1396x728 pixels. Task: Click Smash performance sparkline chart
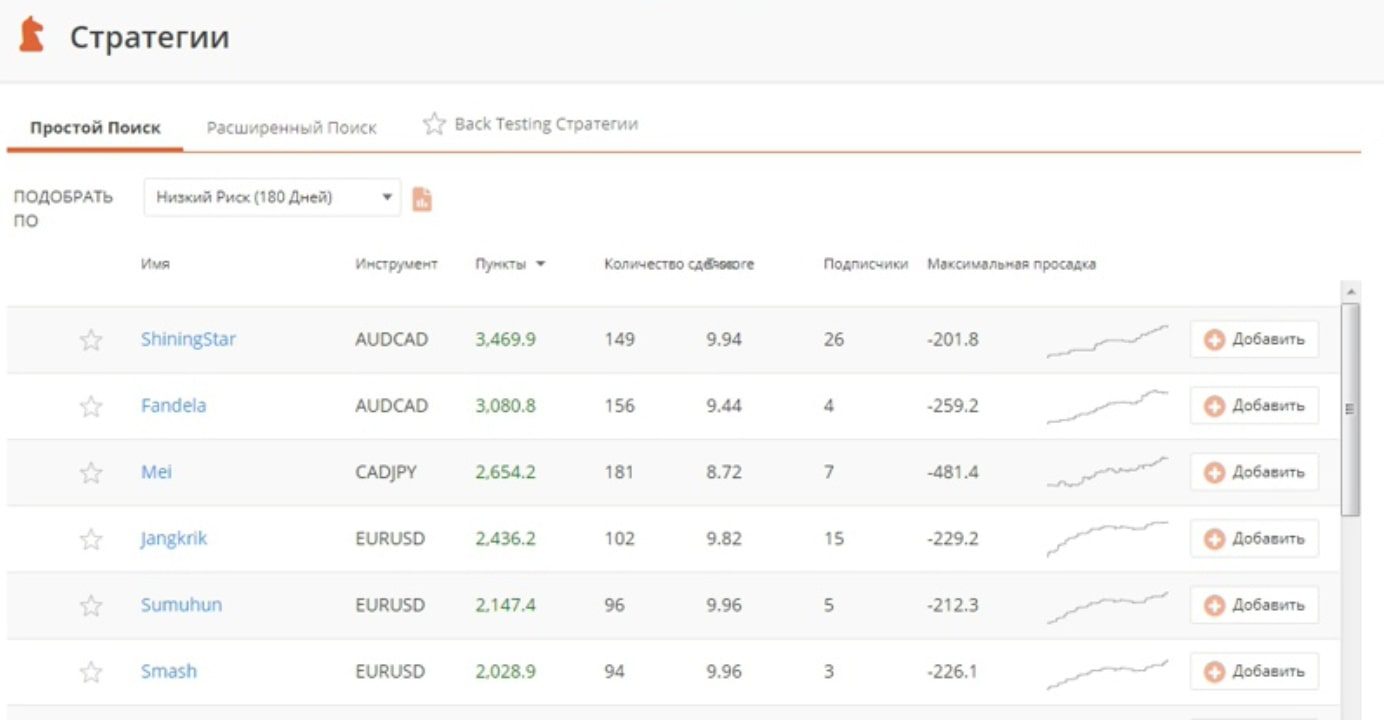point(1107,672)
